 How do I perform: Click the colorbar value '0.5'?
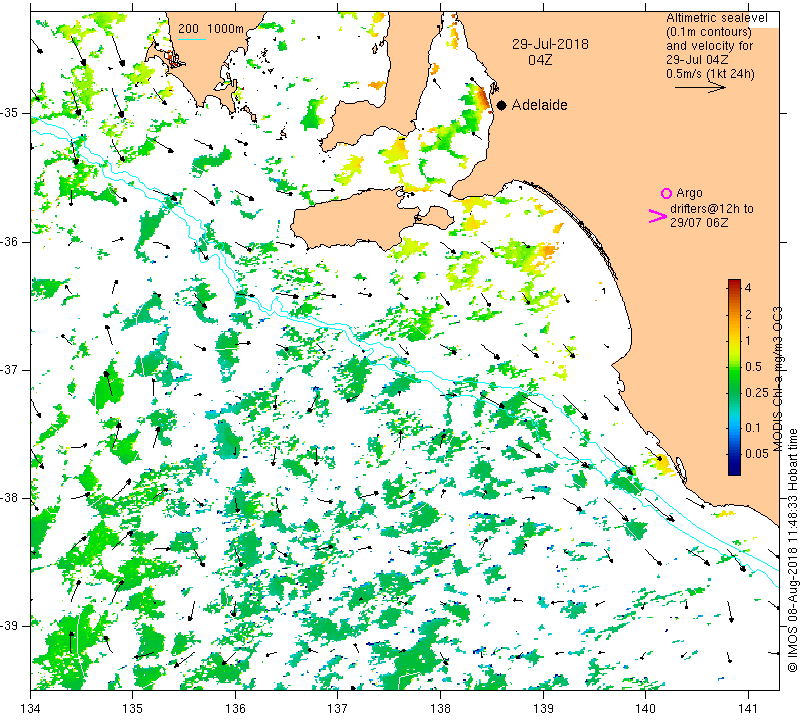[754, 367]
